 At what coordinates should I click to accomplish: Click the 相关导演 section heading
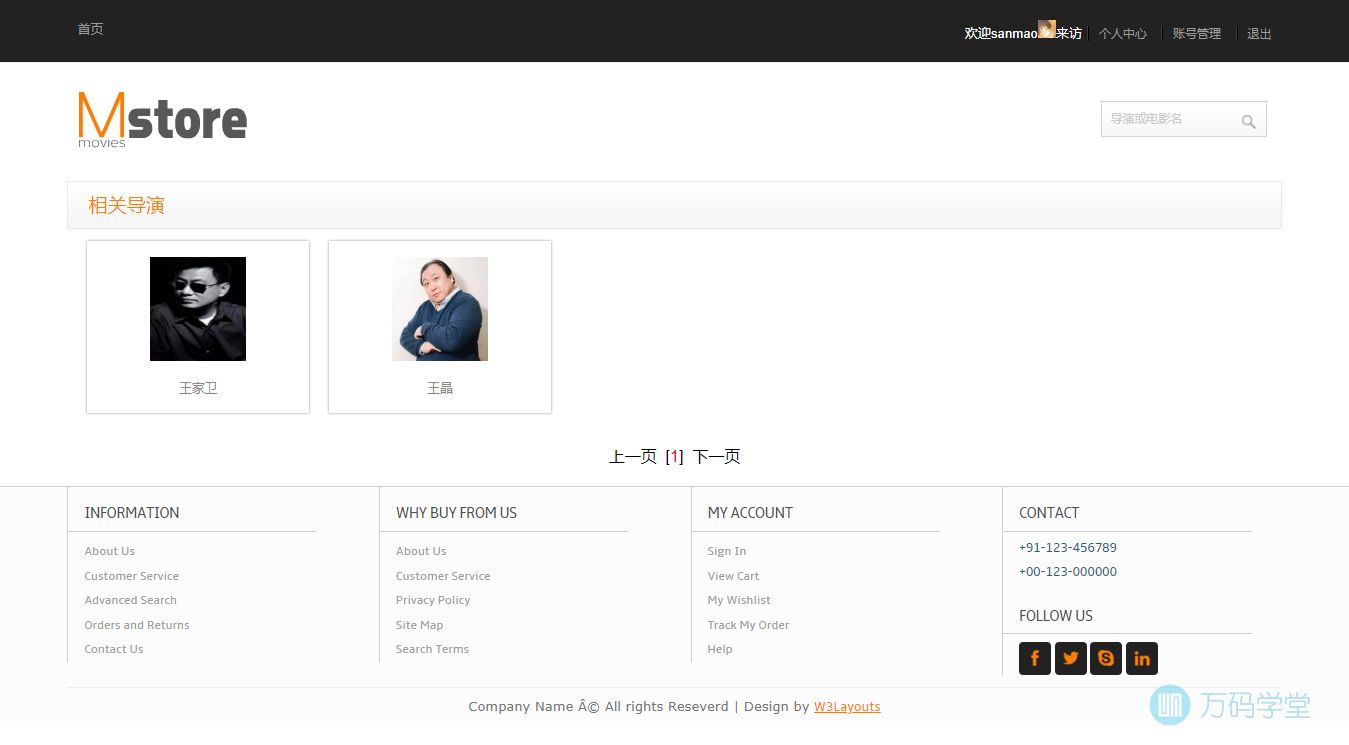tap(126, 205)
